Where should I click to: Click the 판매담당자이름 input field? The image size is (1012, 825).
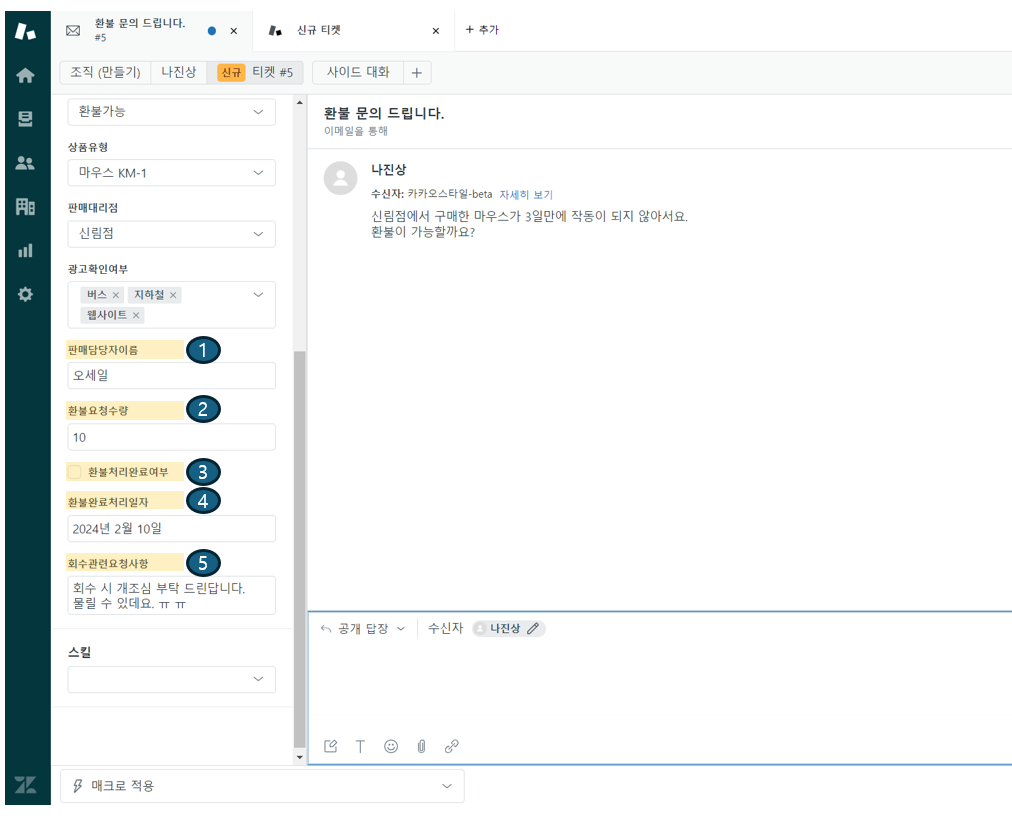point(171,376)
